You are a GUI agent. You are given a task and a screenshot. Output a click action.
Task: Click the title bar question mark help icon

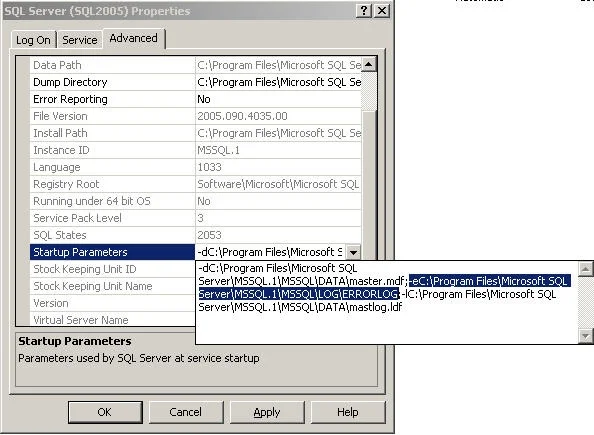(x=364, y=11)
